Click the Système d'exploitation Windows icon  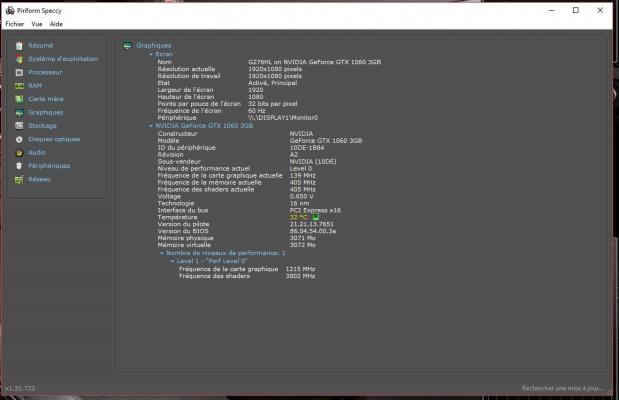19,59
